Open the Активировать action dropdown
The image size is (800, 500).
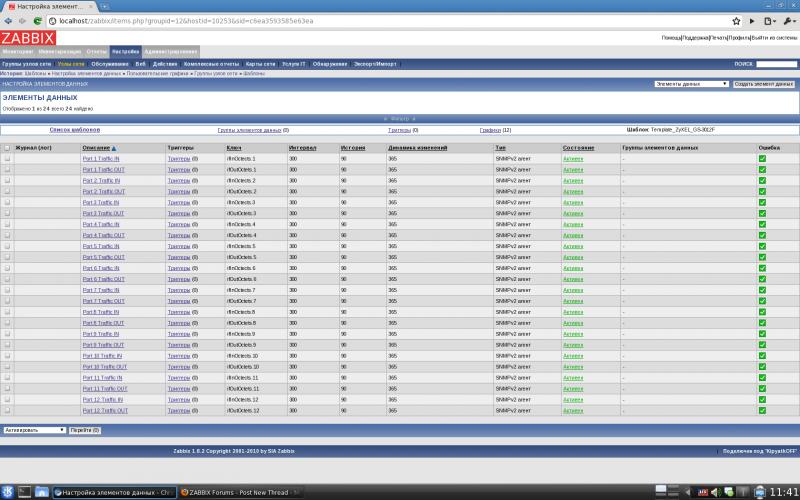[35, 430]
